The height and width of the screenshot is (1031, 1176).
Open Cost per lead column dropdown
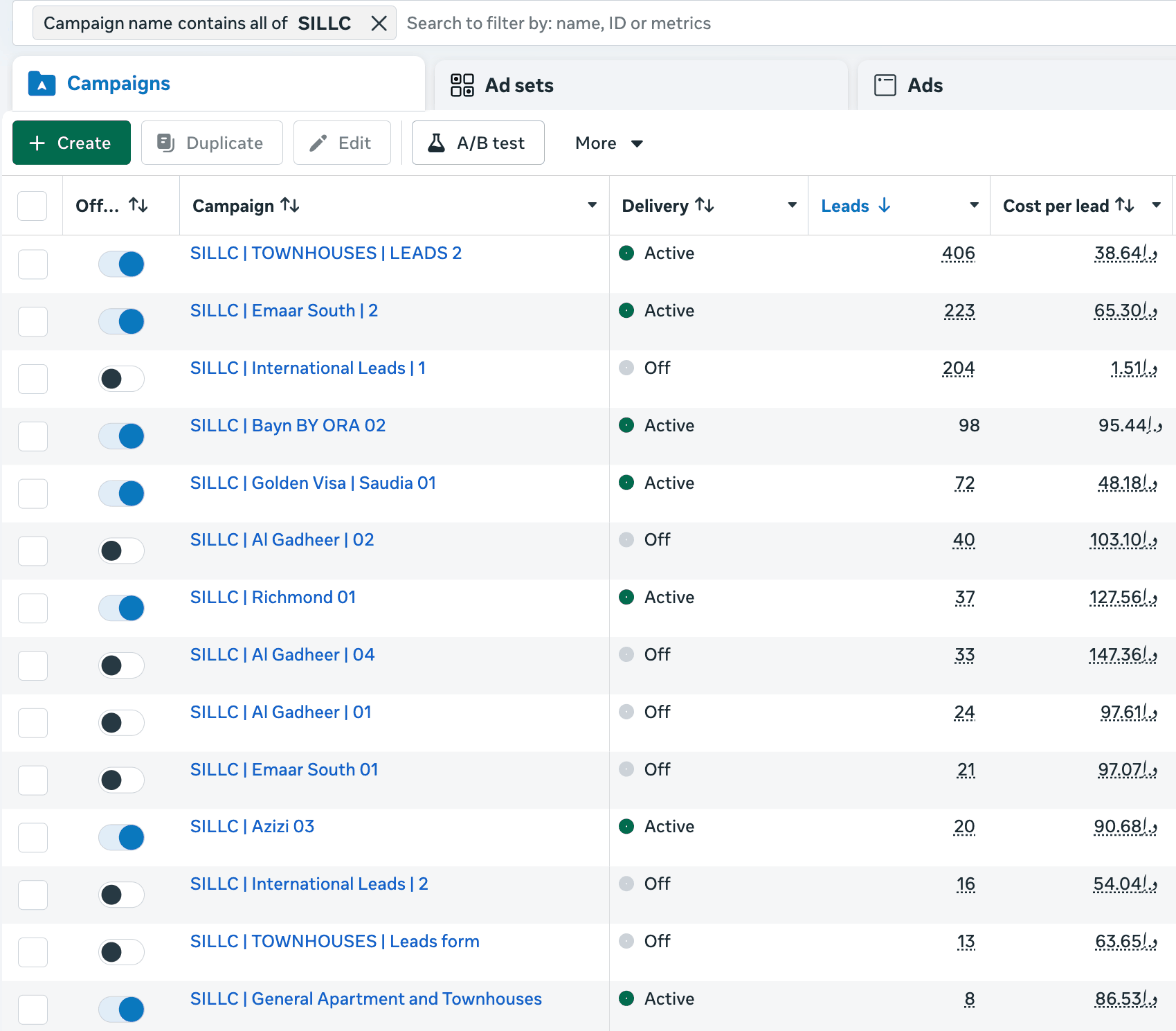pyautogui.click(x=1156, y=205)
